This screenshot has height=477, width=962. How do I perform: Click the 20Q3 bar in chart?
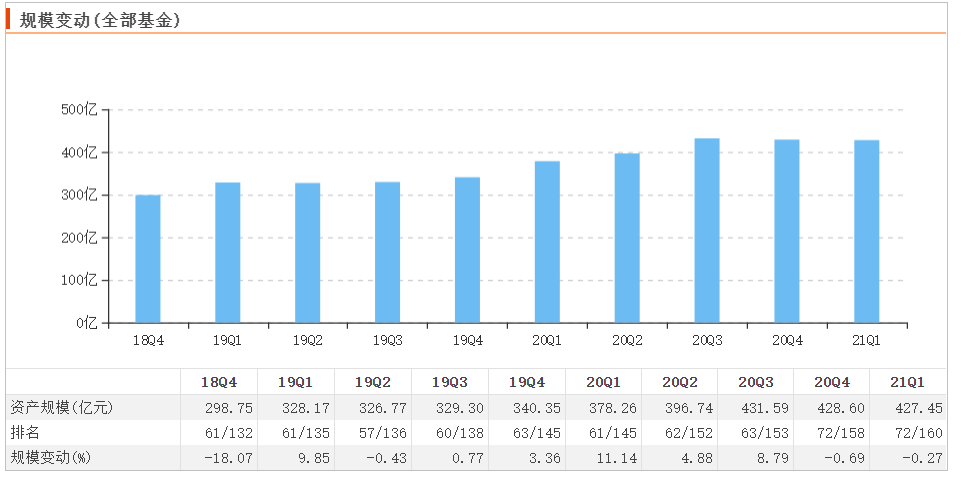point(707,231)
